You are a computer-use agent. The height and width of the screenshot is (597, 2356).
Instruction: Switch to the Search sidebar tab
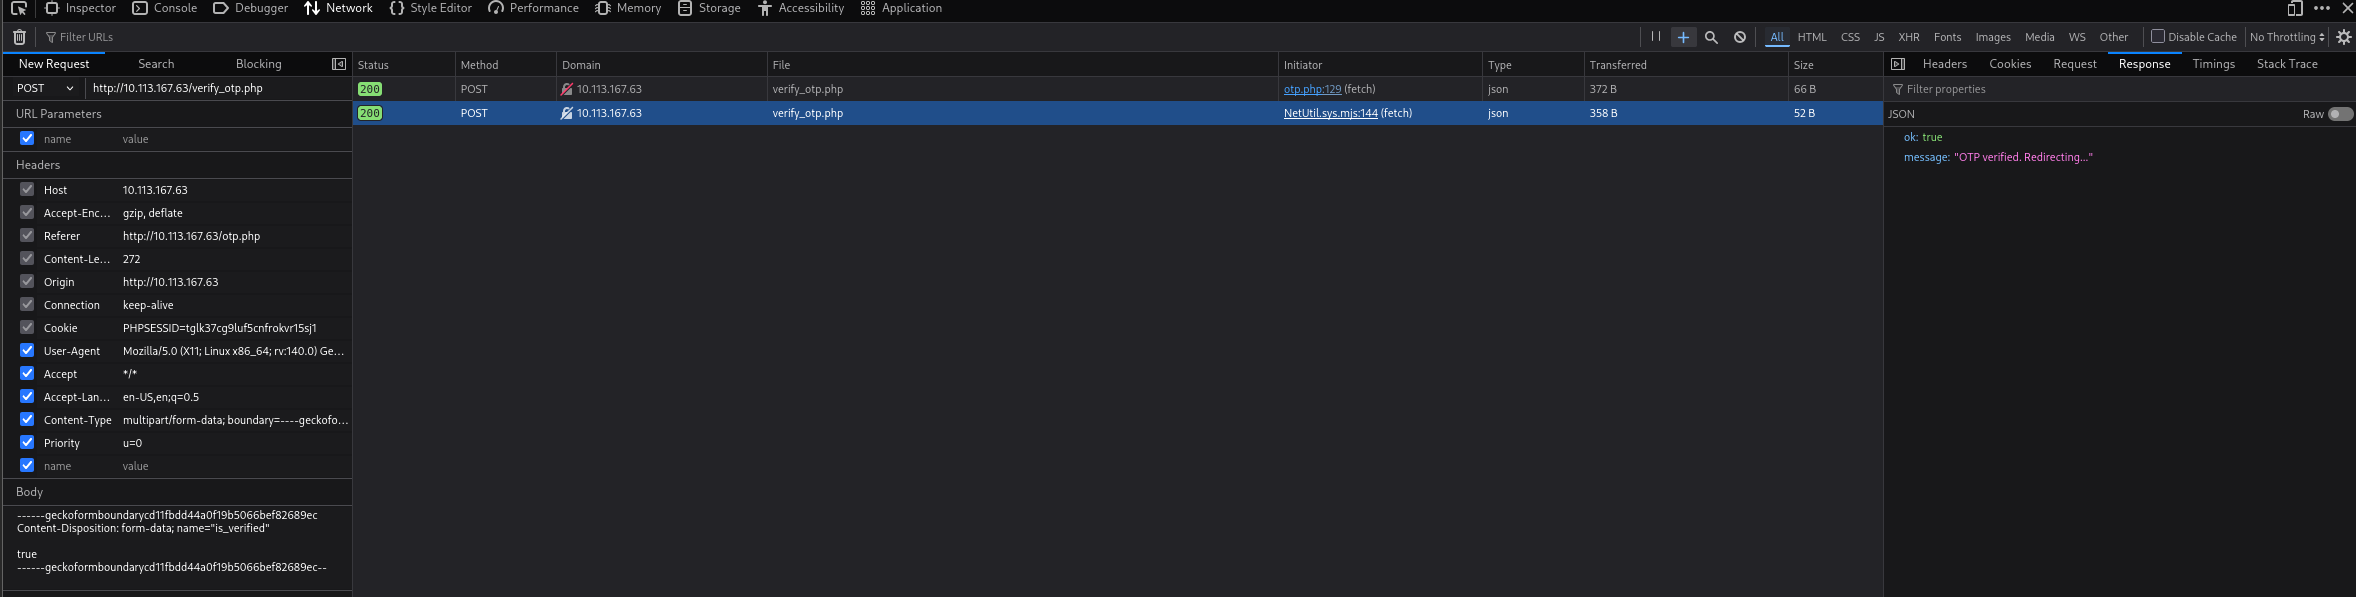point(156,64)
